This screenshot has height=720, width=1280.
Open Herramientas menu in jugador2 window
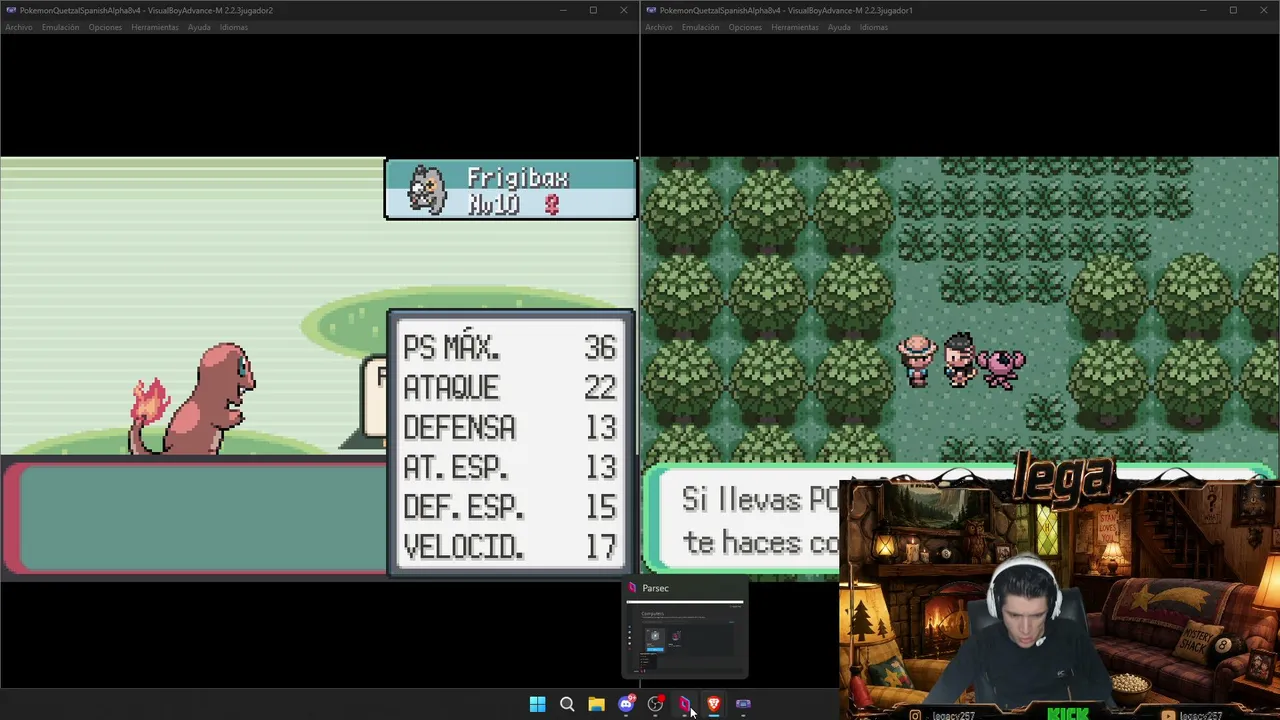[x=155, y=27]
